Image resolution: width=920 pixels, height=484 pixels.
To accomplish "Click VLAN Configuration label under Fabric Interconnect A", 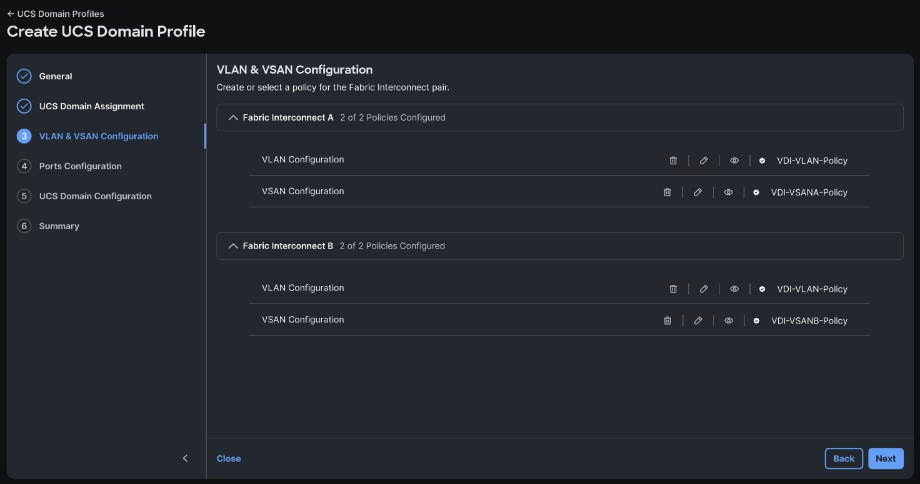I will (x=303, y=160).
